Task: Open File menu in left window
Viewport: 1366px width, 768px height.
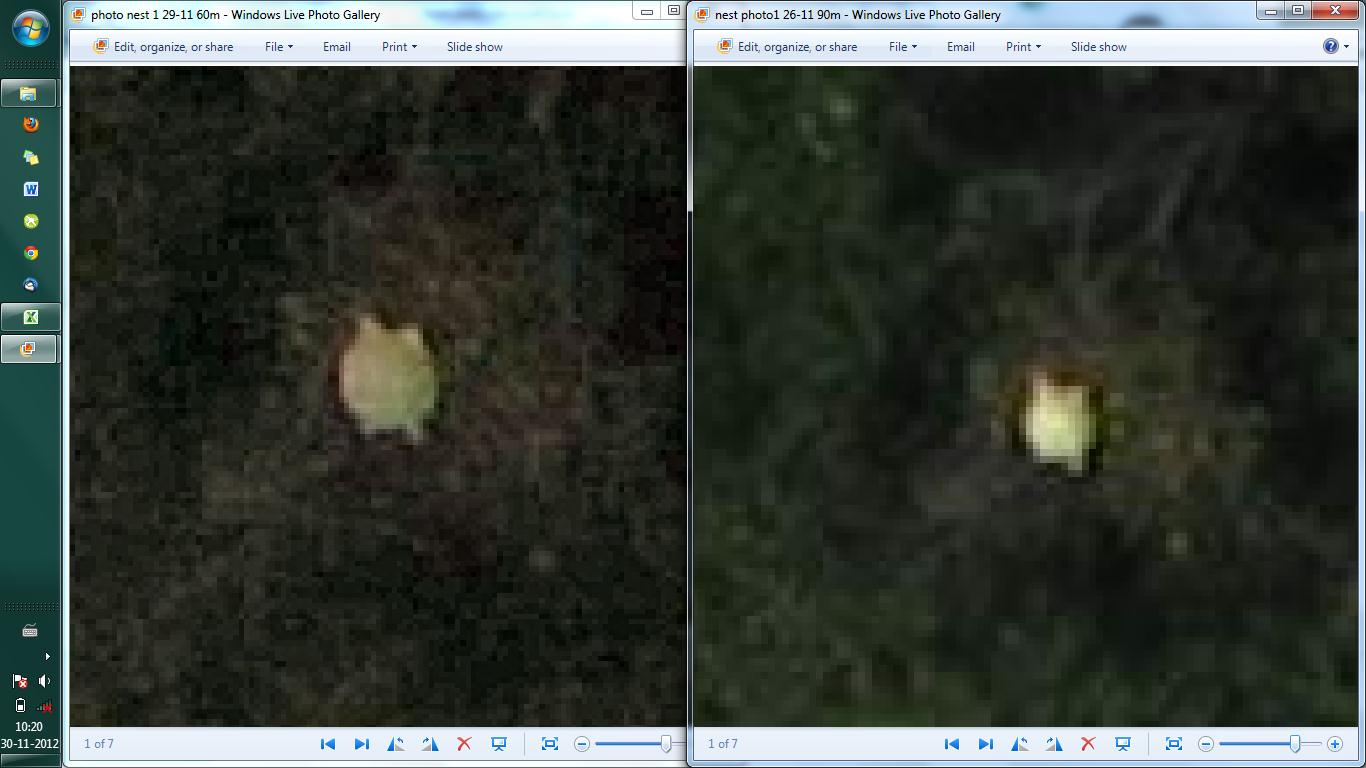Action: coord(278,47)
